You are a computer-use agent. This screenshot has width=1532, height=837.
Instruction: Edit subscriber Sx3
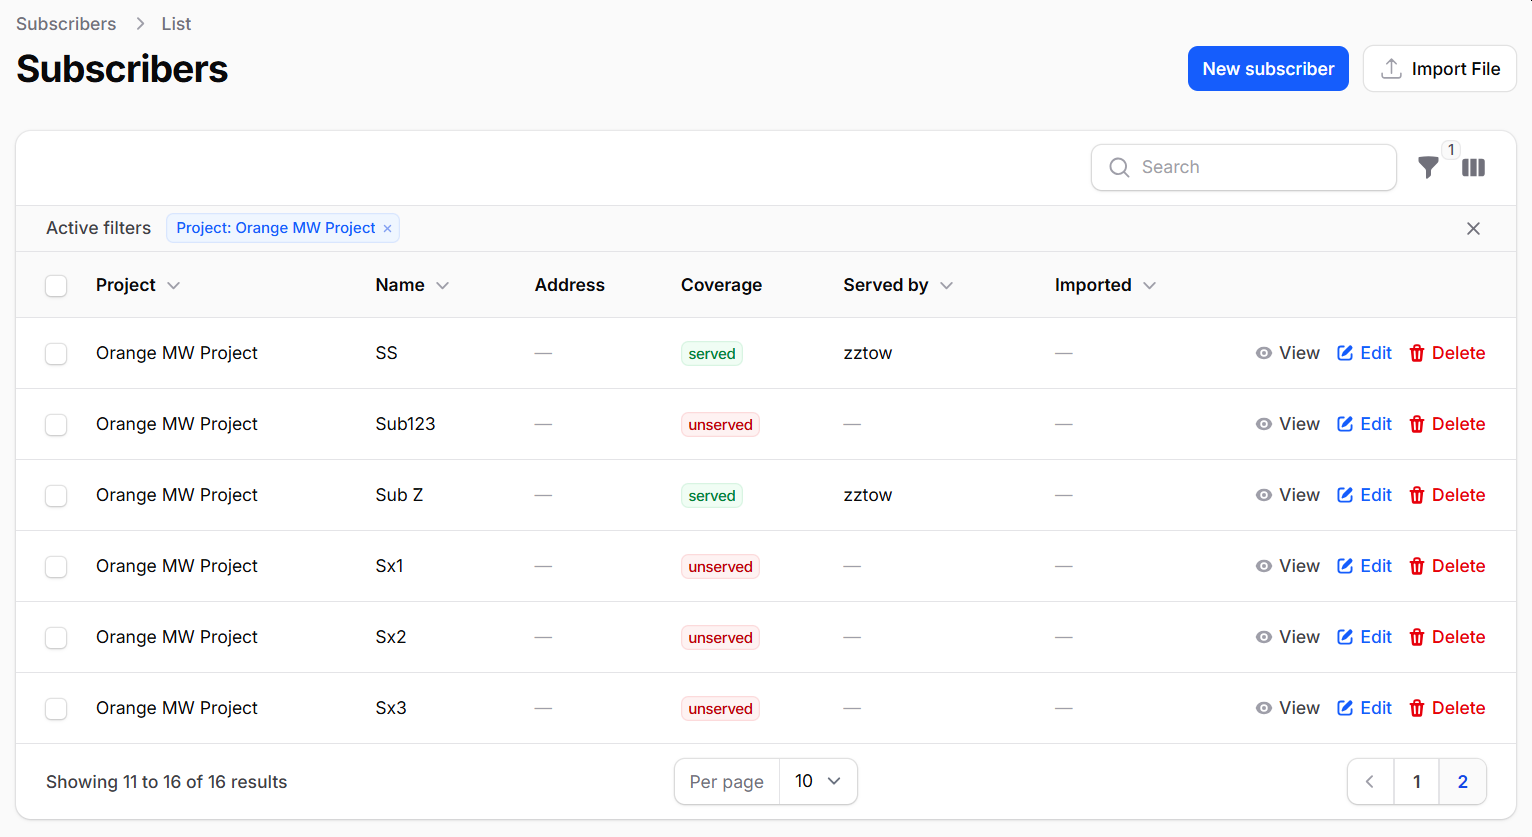pos(1364,708)
